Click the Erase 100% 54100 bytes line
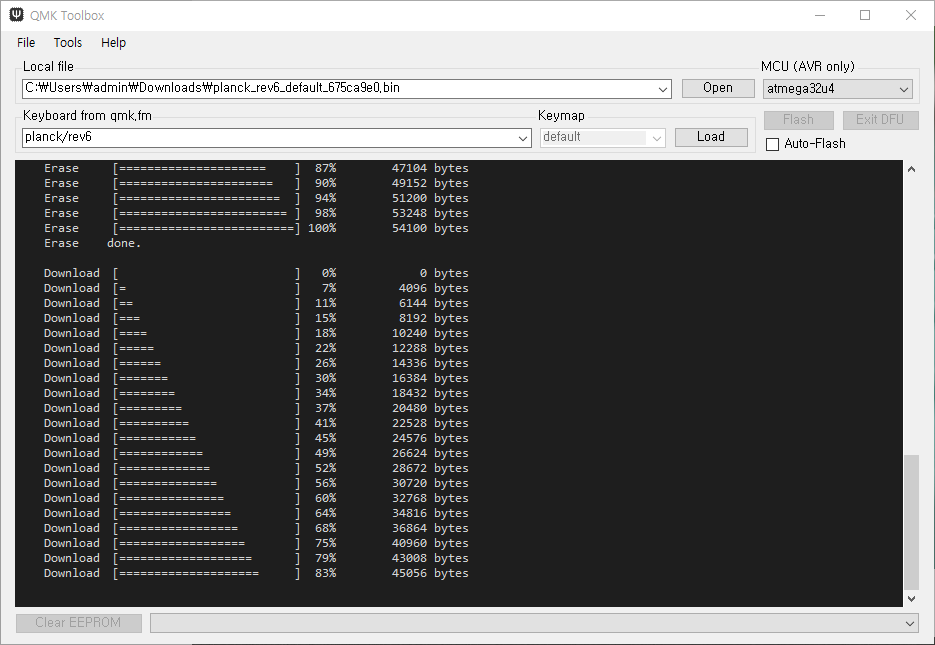 pos(256,228)
